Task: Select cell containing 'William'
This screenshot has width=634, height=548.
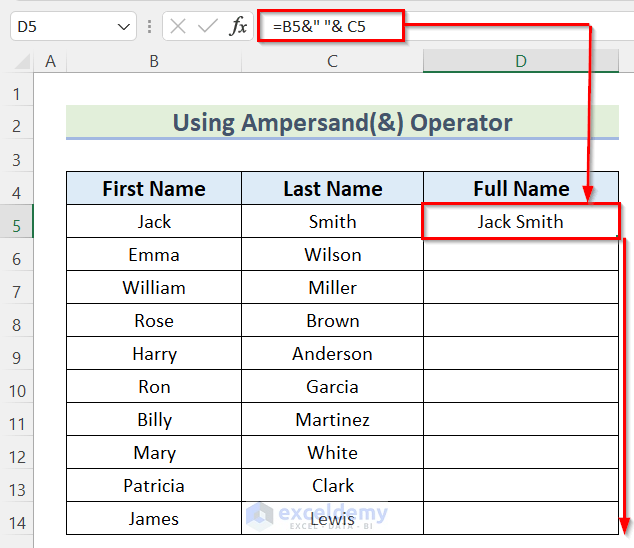Action: [154, 288]
